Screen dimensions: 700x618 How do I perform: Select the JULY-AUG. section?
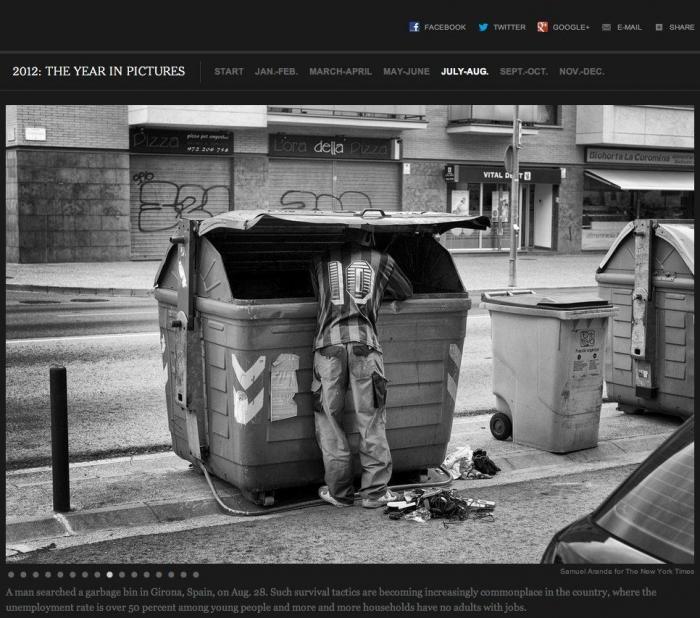click(x=465, y=71)
